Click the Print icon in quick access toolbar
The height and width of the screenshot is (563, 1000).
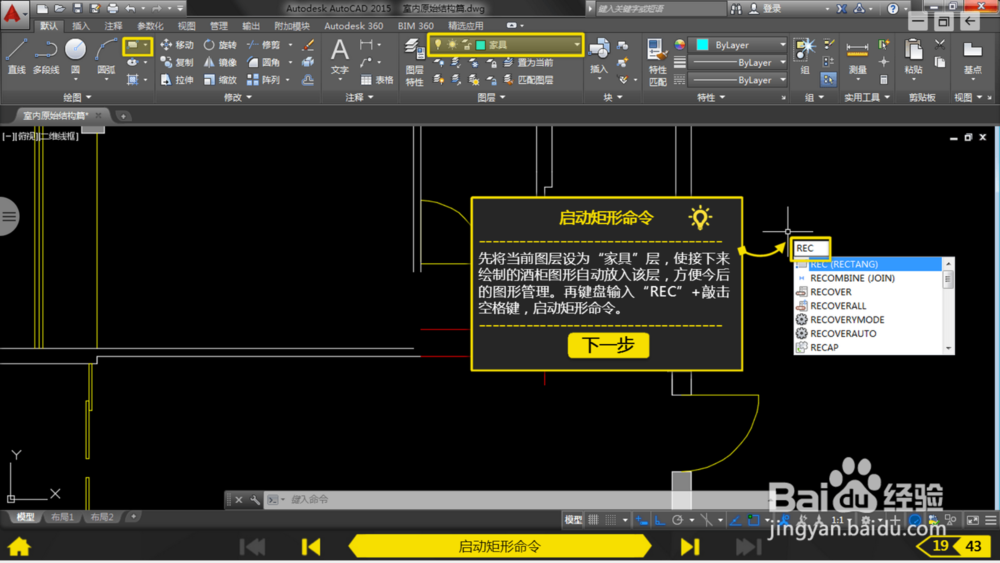click(113, 8)
